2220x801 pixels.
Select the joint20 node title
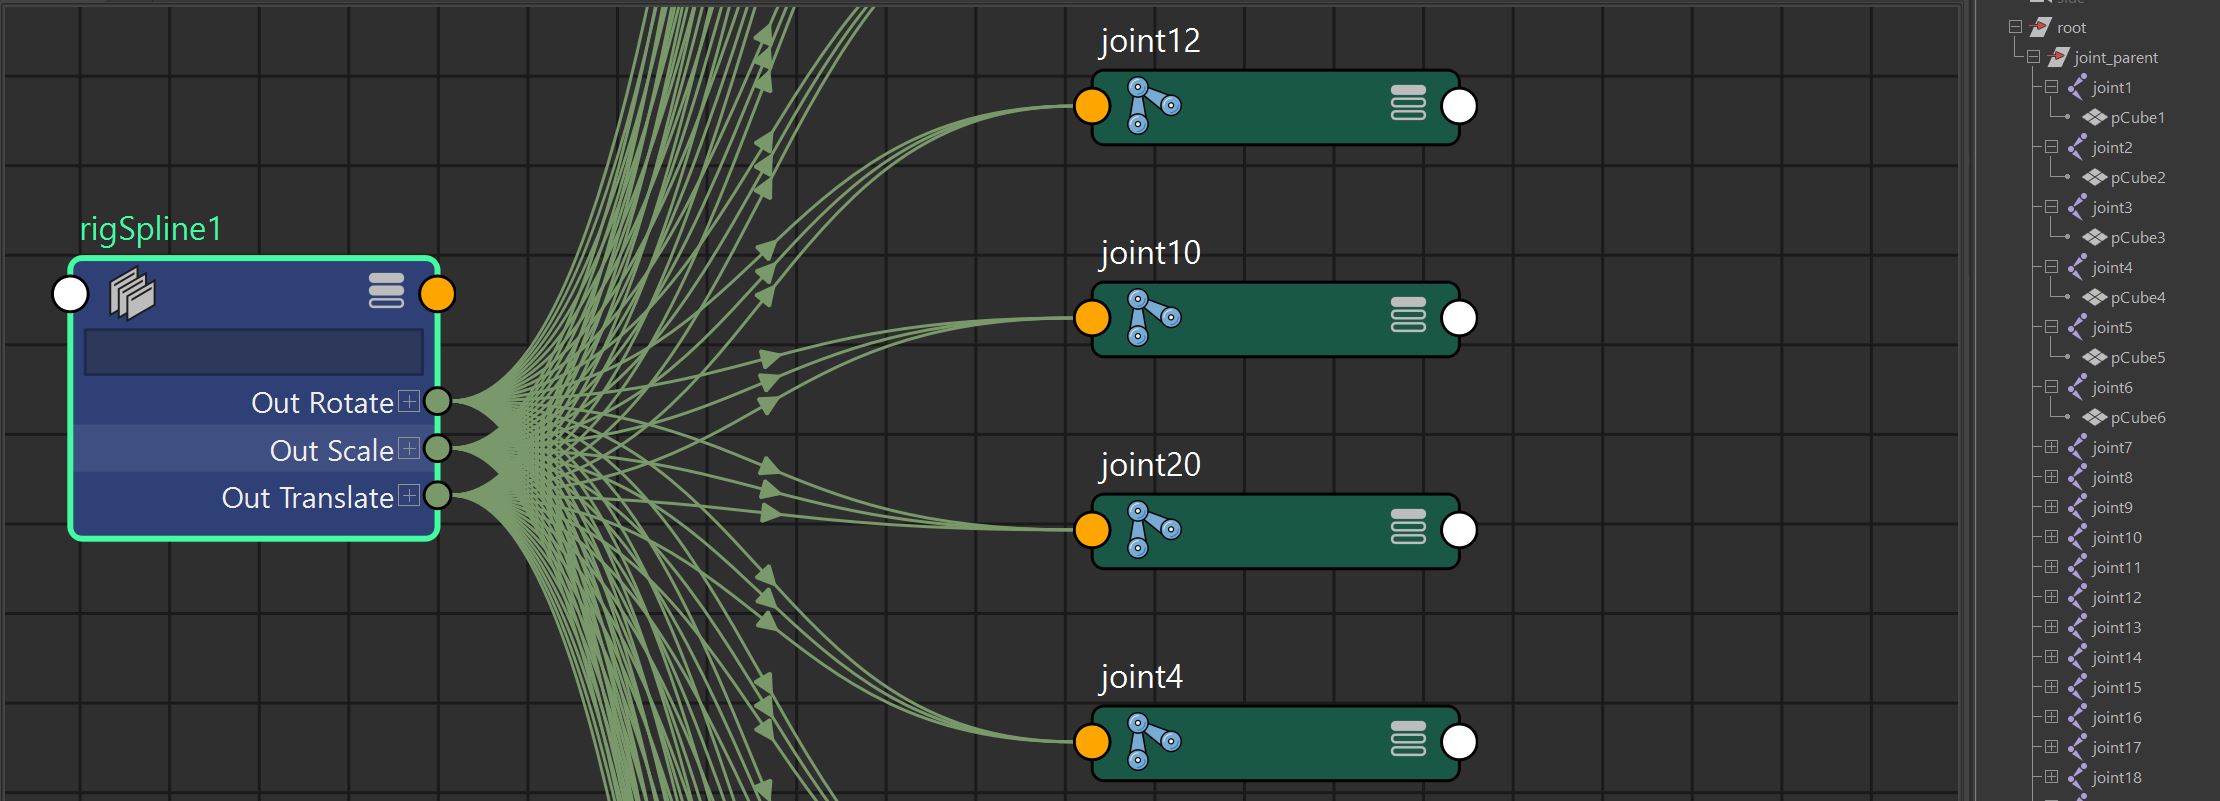tap(1150, 465)
